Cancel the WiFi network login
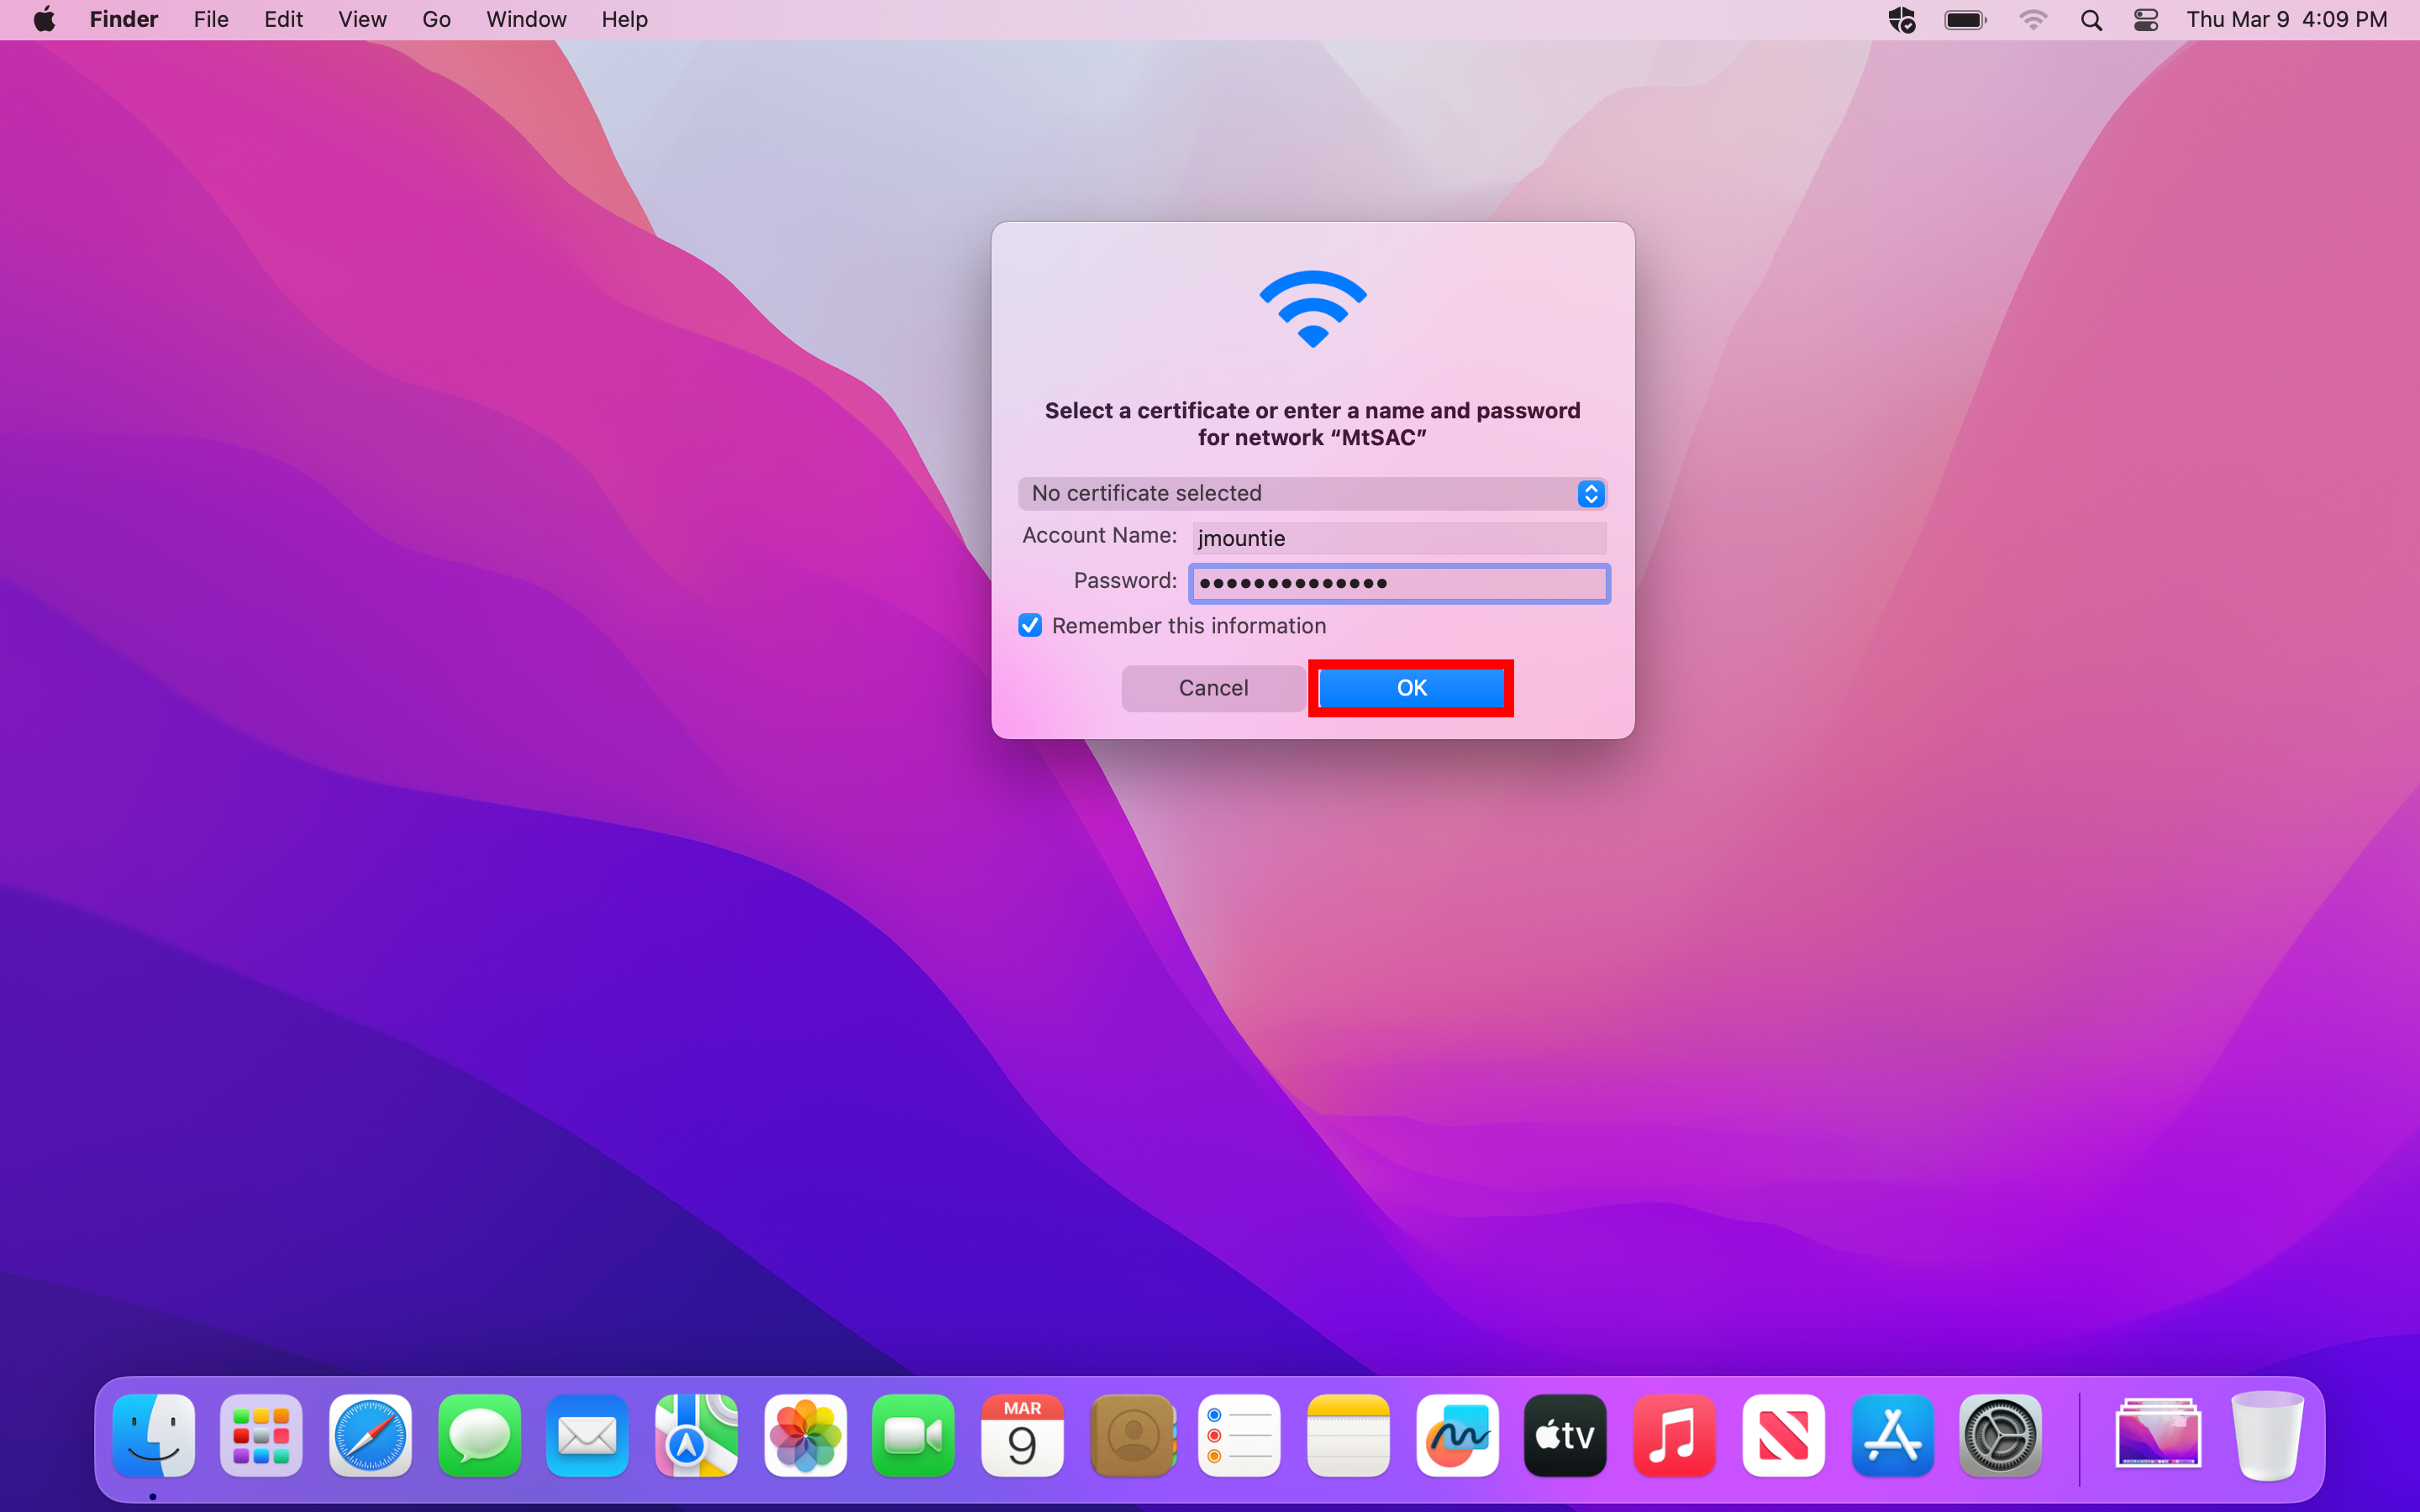Screen dimensions: 2420x1512 (x=1213, y=686)
